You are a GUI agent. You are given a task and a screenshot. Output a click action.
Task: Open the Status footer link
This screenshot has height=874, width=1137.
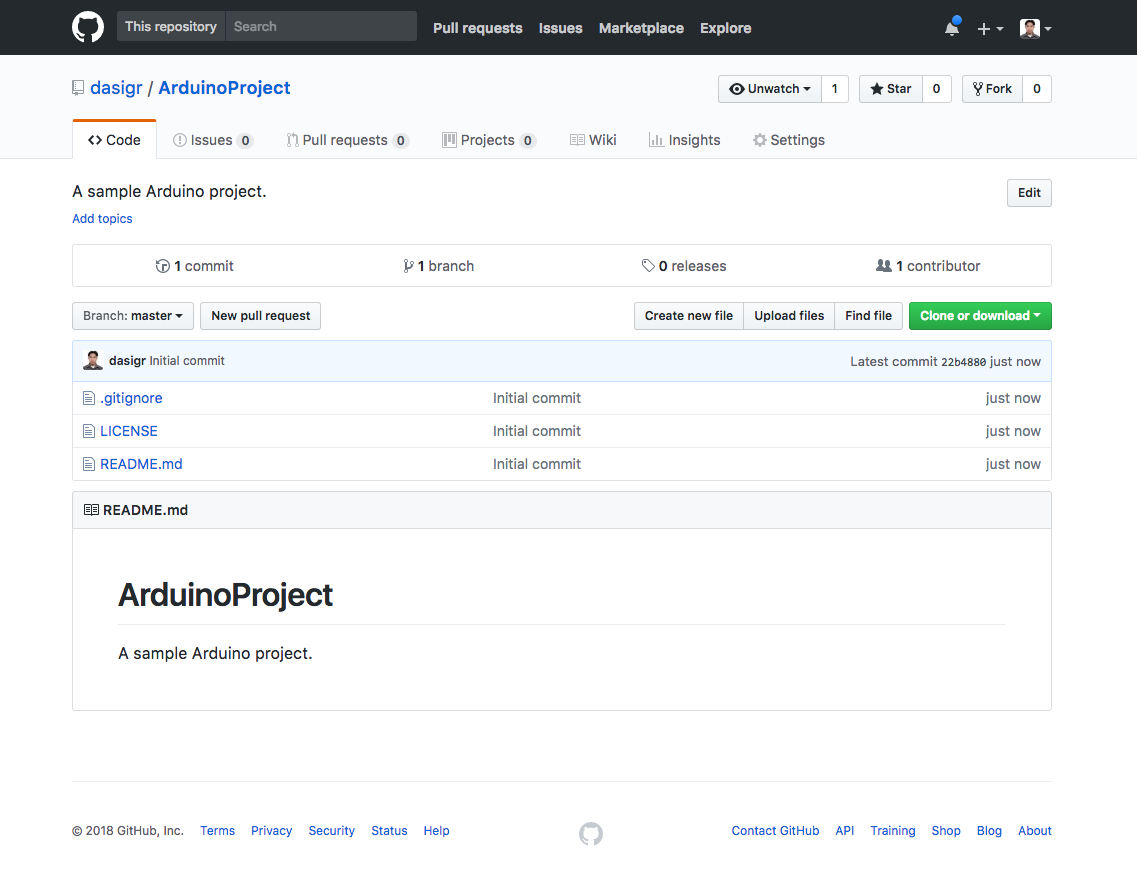pos(389,831)
